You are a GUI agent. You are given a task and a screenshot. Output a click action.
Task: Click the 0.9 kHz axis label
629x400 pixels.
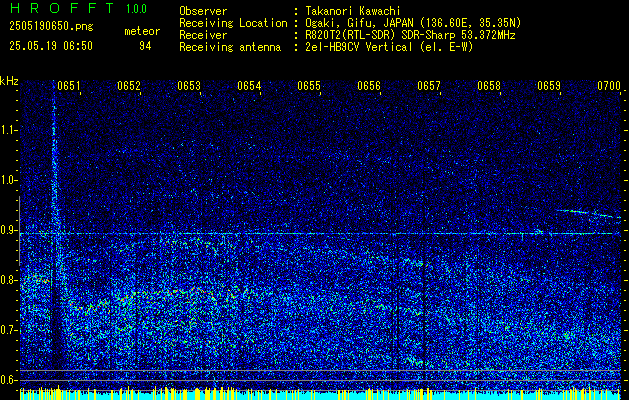click(x=8, y=230)
